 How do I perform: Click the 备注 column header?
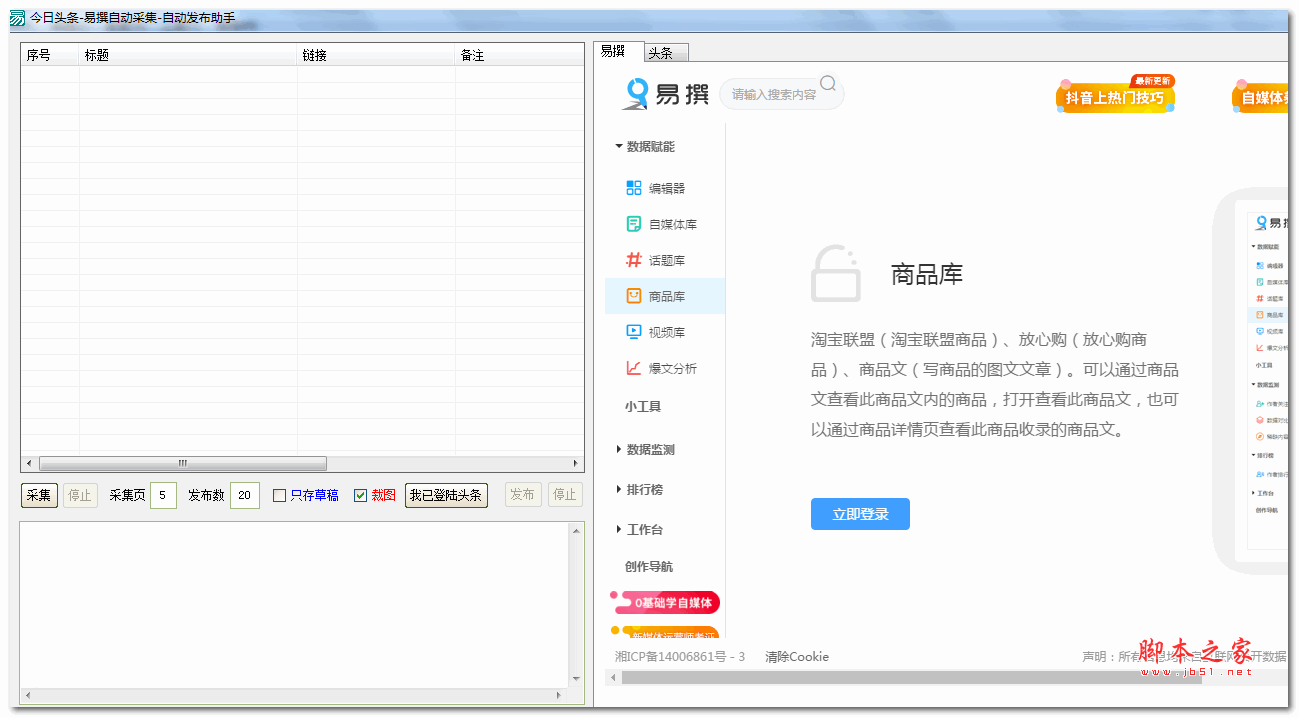(x=519, y=55)
